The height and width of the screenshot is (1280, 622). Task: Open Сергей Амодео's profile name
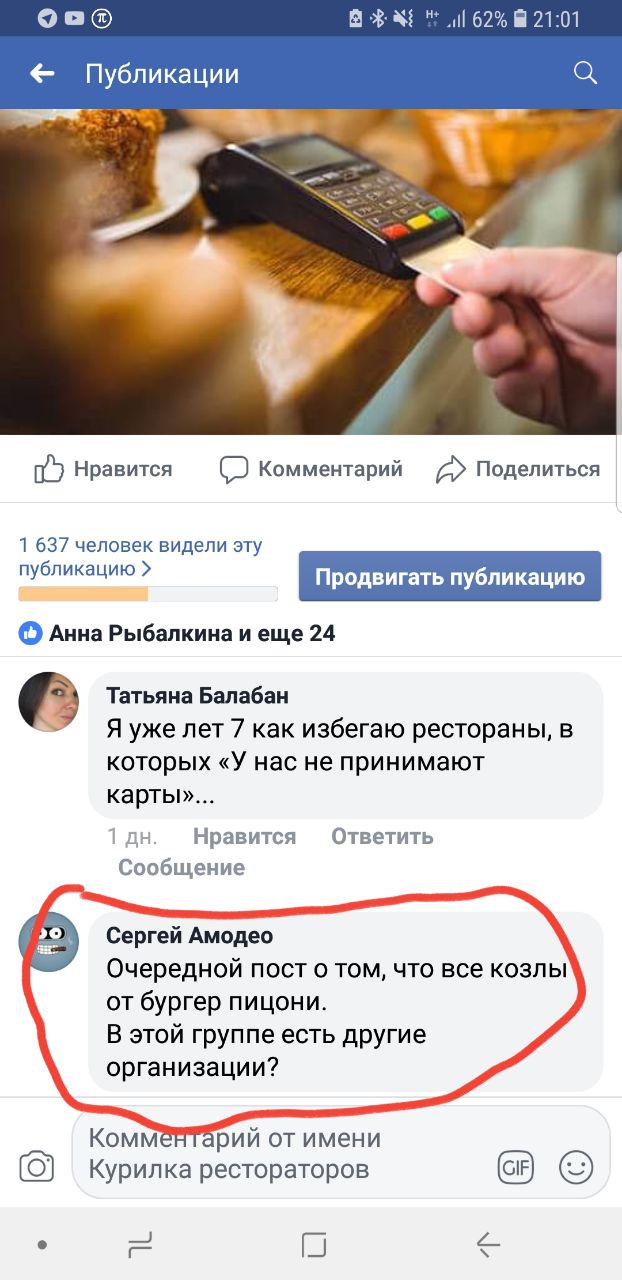(x=190, y=935)
